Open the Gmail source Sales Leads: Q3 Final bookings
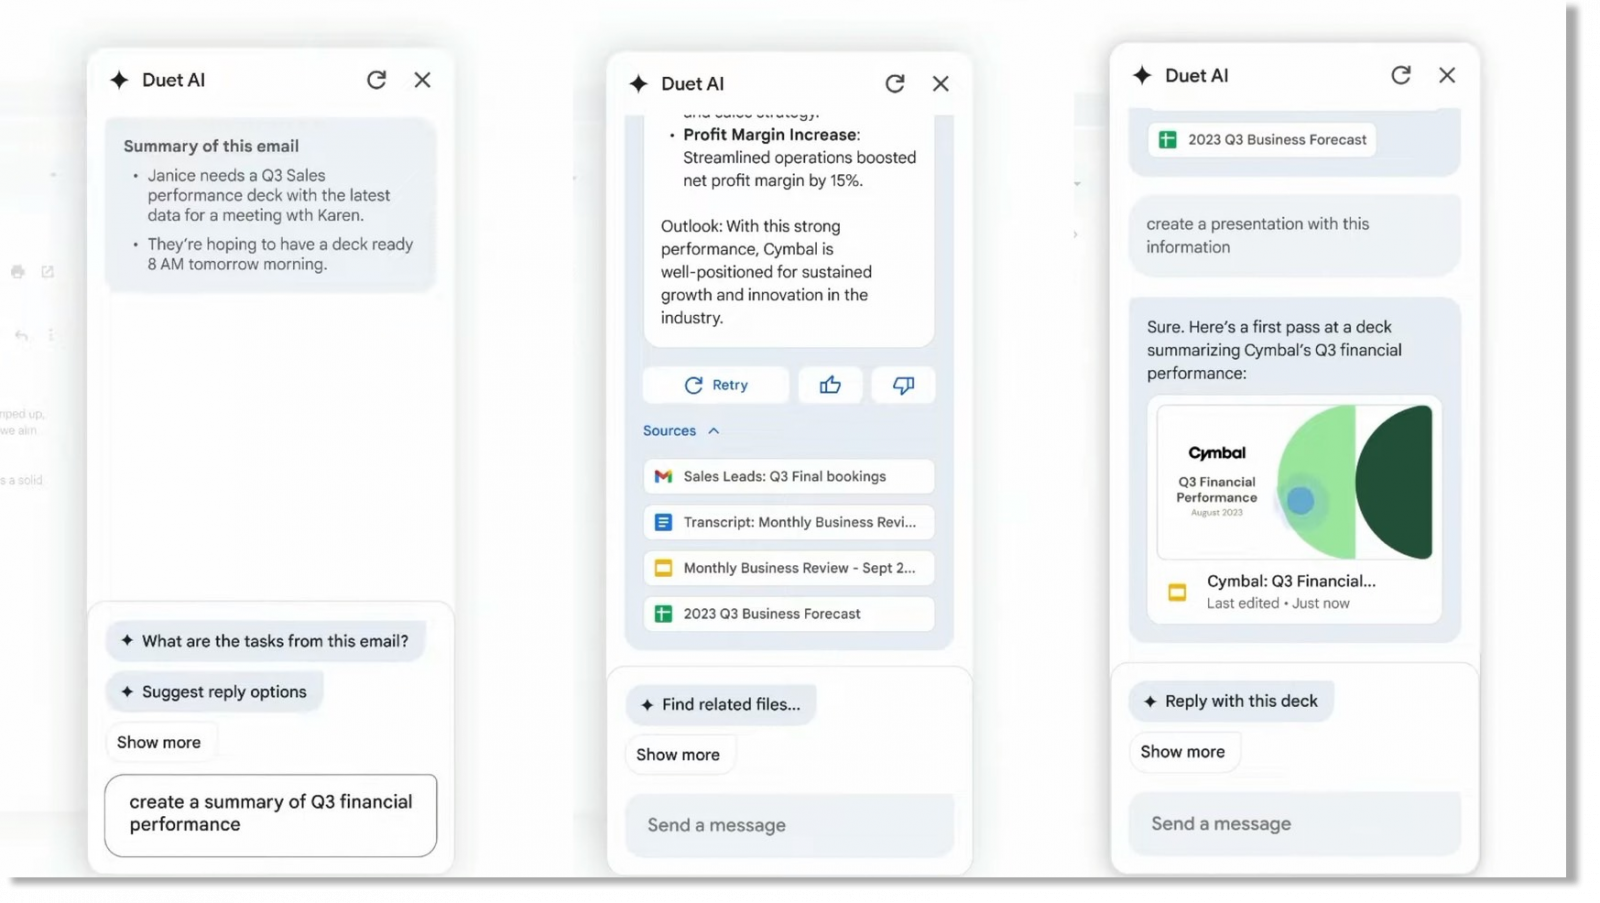Screen dimensions: 1600x903 pyautogui.click(x=788, y=476)
